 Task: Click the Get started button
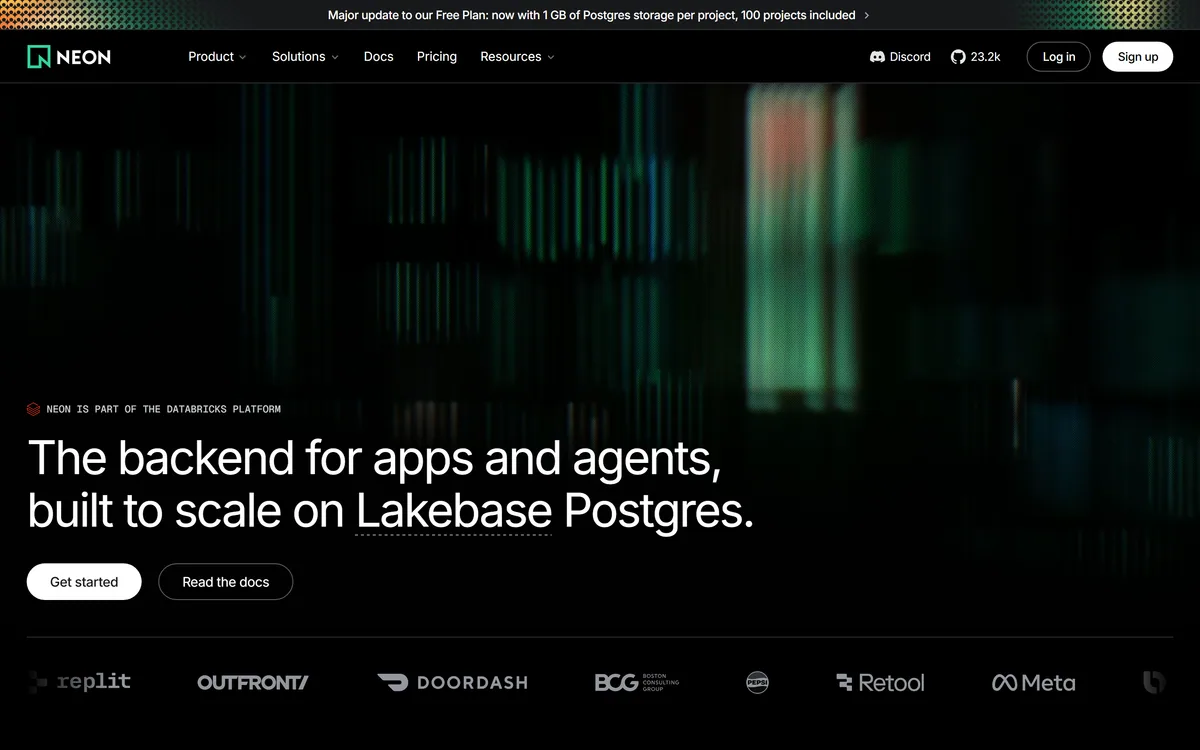tap(84, 582)
